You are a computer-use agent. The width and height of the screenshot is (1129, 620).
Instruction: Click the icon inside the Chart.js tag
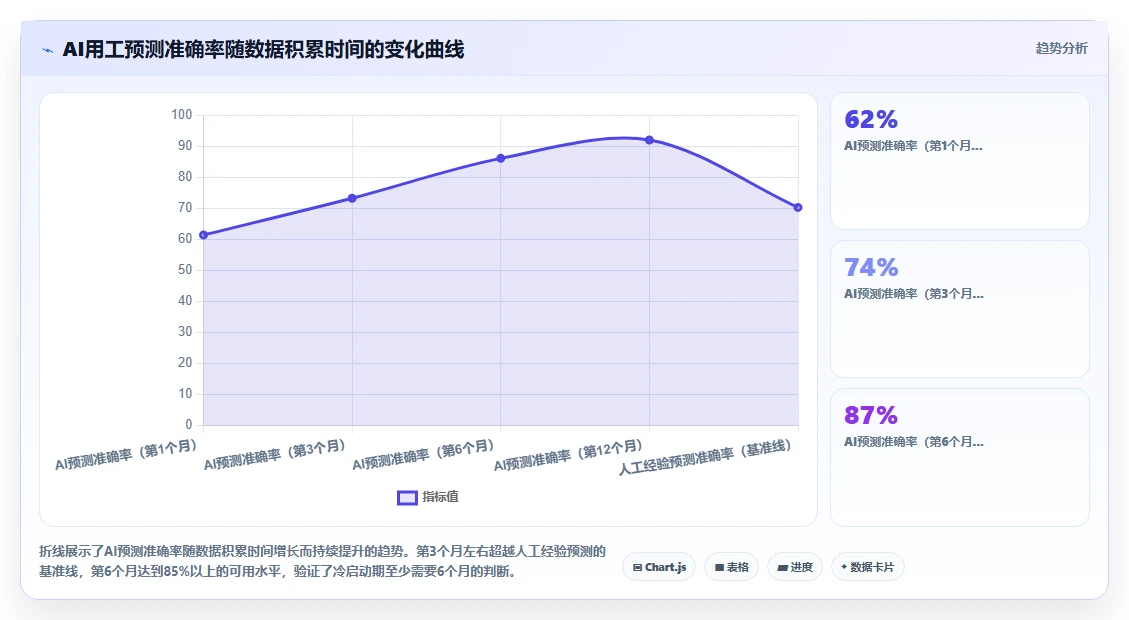(637, 567)
